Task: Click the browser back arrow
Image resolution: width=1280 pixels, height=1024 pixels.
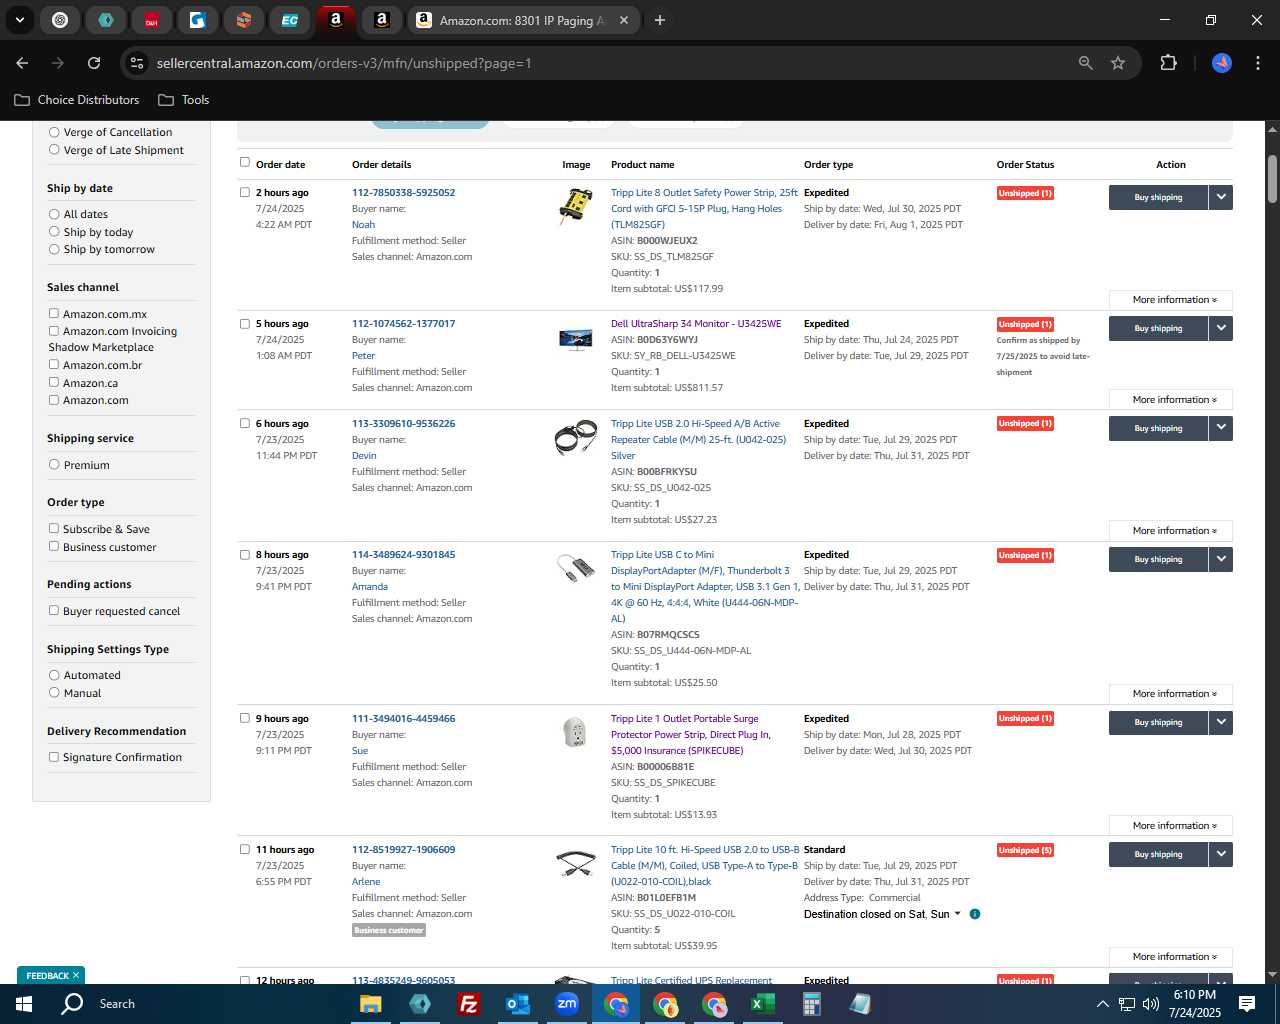Action: [22, 63]
